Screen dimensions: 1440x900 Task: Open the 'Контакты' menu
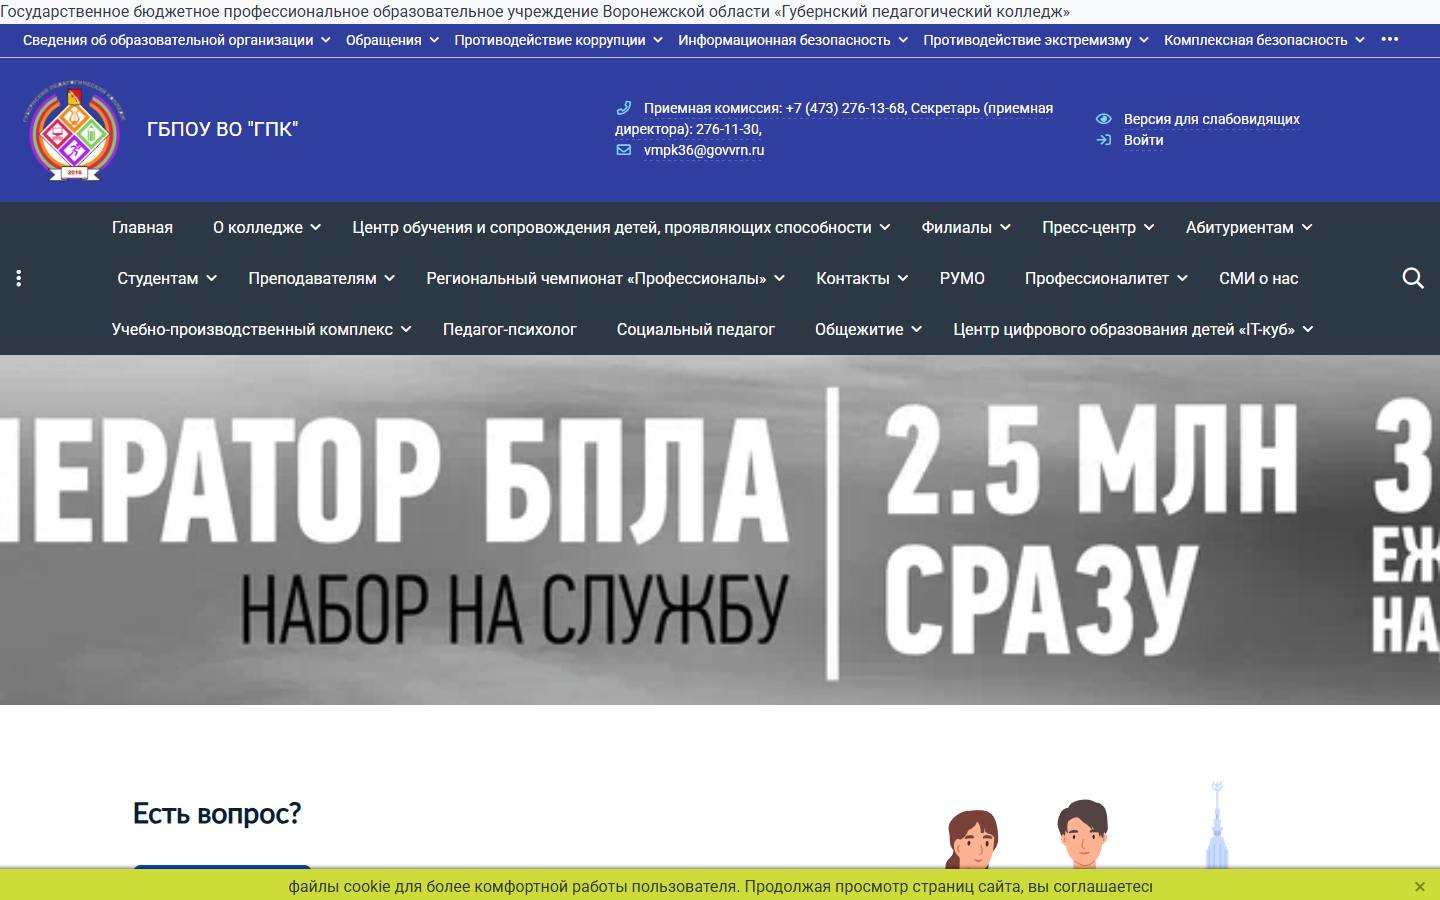tap(862, 278)
